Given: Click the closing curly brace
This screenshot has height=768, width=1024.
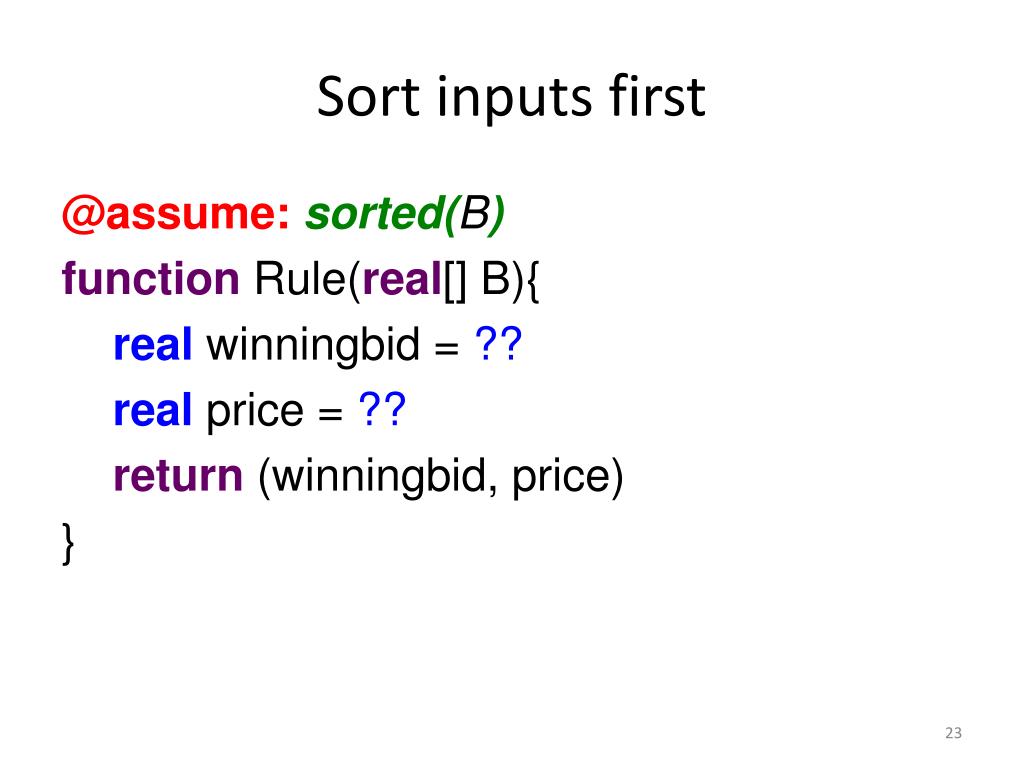Looking at the screenshot, I should (68, 542).
